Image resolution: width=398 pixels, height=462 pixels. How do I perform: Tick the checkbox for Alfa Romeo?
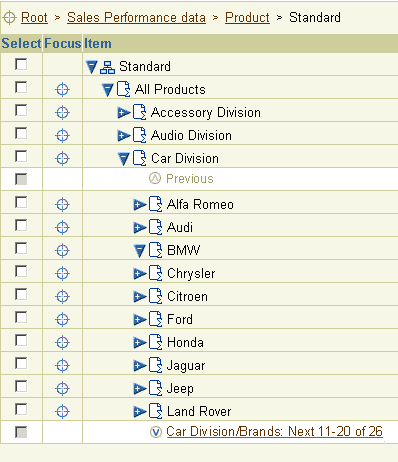point(21,202)
